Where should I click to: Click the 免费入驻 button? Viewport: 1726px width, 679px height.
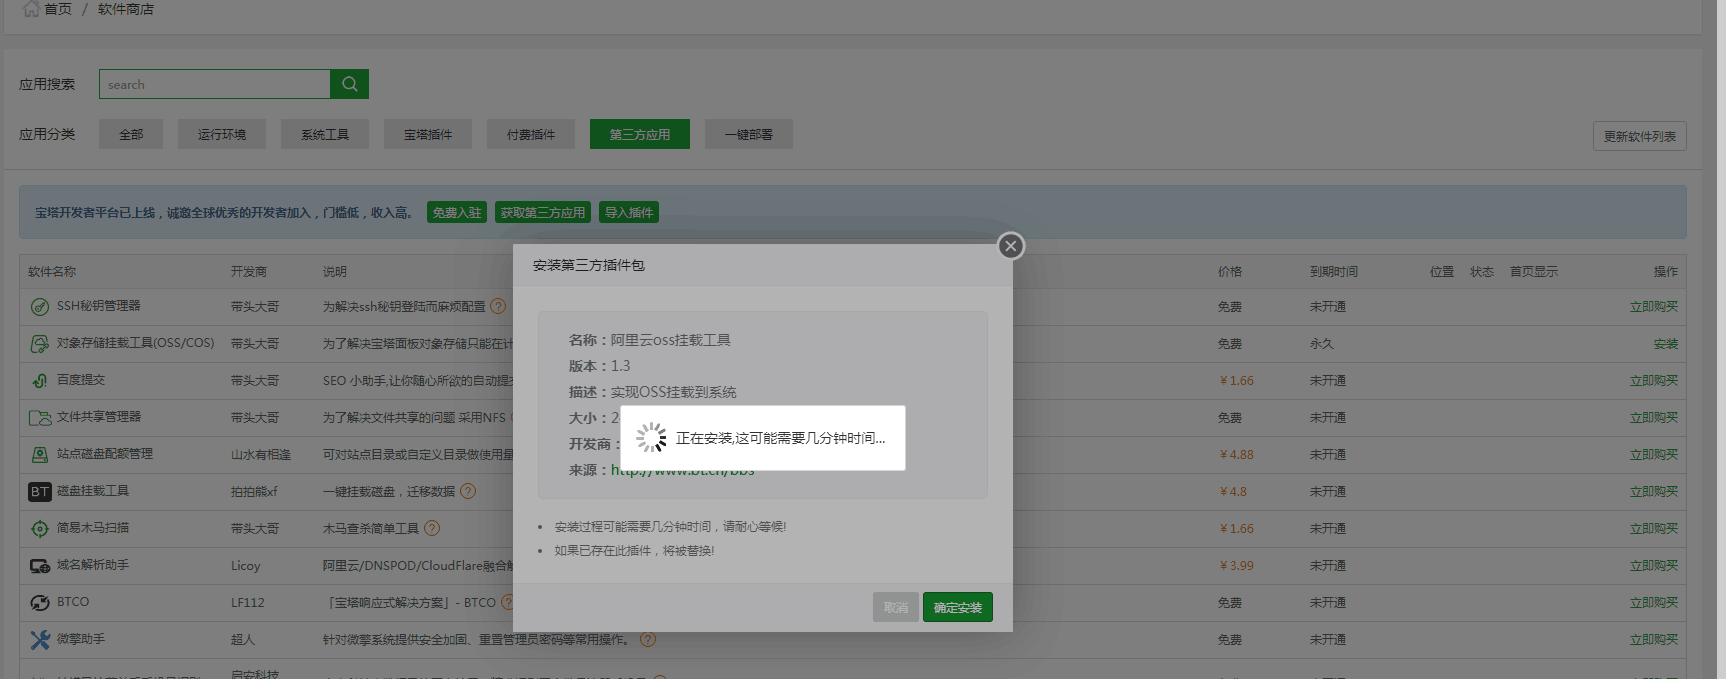tap(457, 212)
